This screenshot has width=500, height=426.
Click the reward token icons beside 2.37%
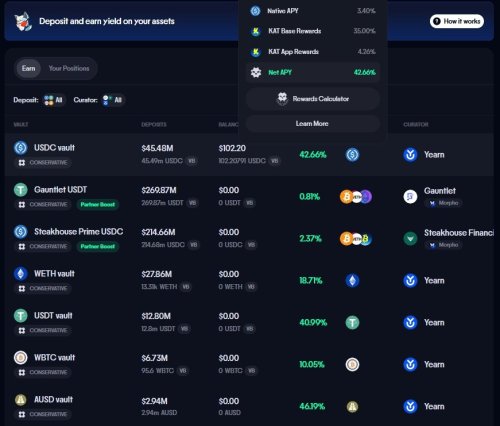[x=356, y=239]
